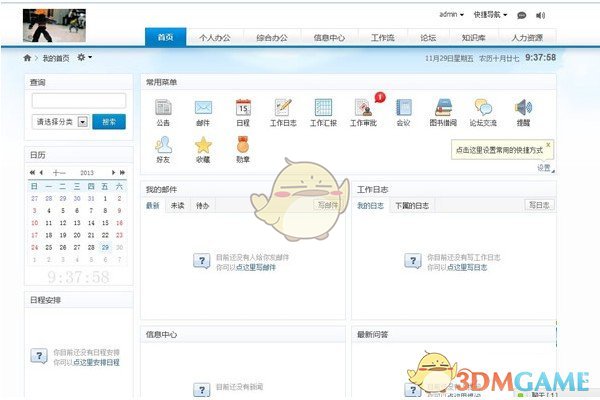This screenshot has height=400, width=600.
Task: Switch to 最新 mail tab
Action: point(153,206)
